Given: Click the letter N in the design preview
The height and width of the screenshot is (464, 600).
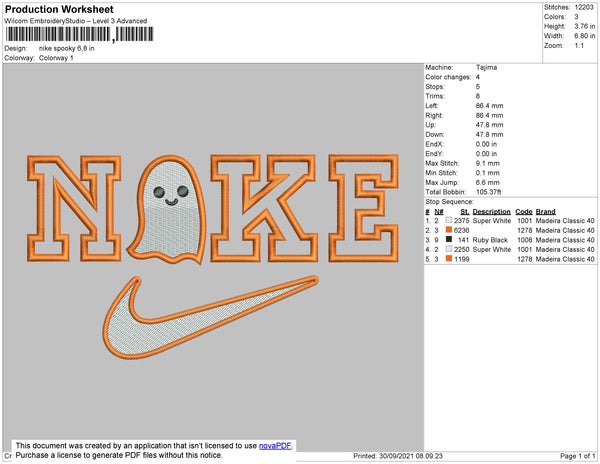Looking at the screenshot, I should click(x=74, y=208).
